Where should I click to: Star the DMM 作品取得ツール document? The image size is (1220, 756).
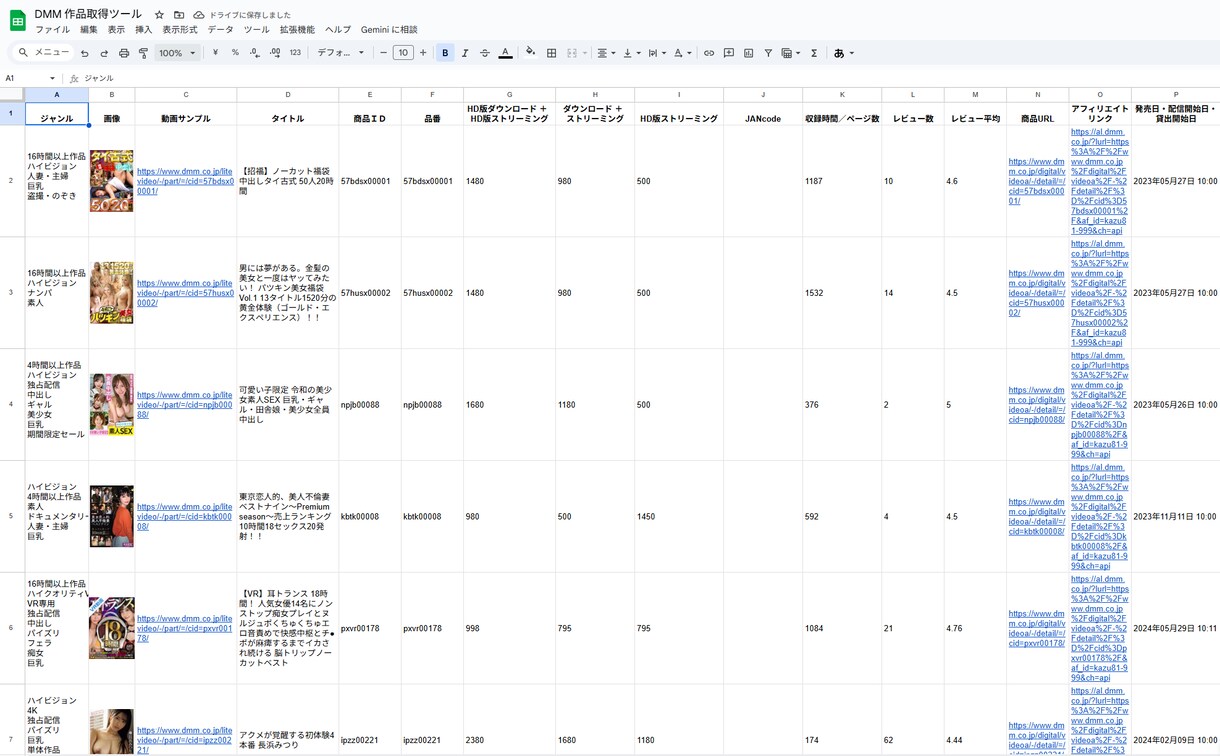pos(159,15)
